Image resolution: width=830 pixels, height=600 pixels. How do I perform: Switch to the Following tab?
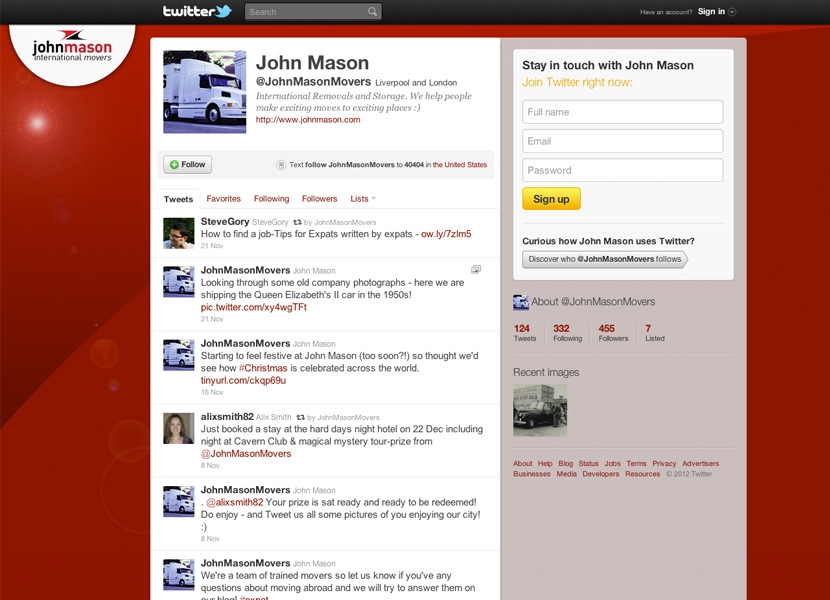[x=272, y=199]
